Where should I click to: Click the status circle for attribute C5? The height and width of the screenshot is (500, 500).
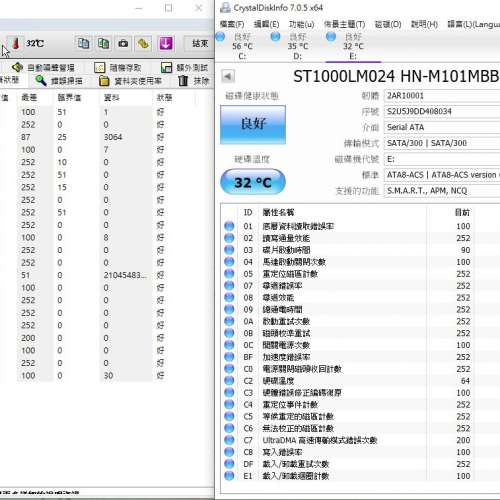(229, 416)
